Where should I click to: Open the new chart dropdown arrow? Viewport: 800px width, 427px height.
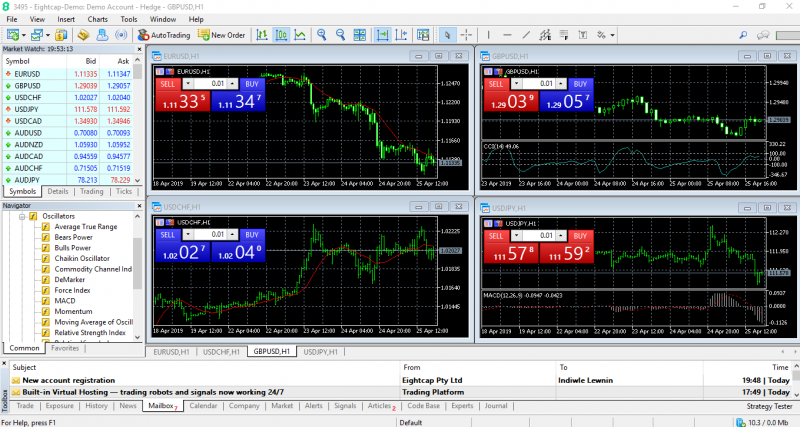point(23,35)
